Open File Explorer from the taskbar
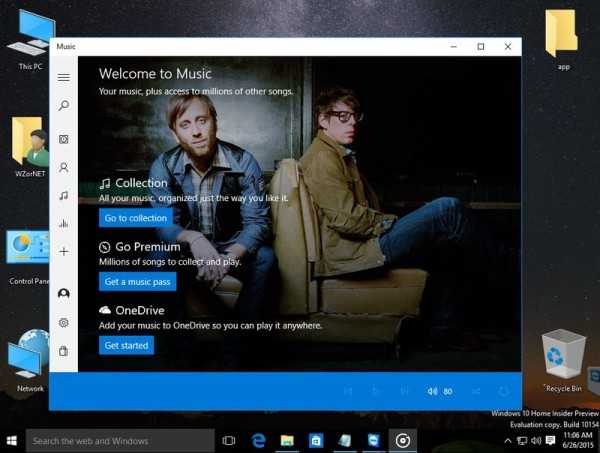Viewport: 600px width, 453px height. click(x=287, y=441)
